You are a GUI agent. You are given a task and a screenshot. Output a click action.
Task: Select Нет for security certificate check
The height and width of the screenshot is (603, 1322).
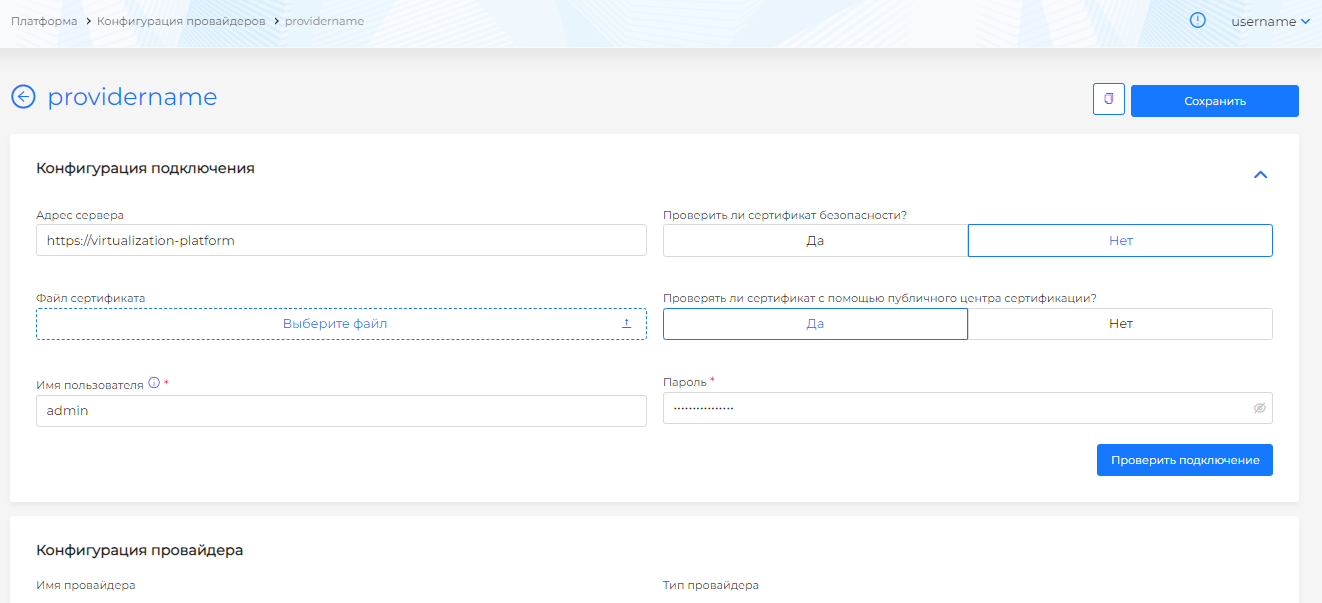1120,240
